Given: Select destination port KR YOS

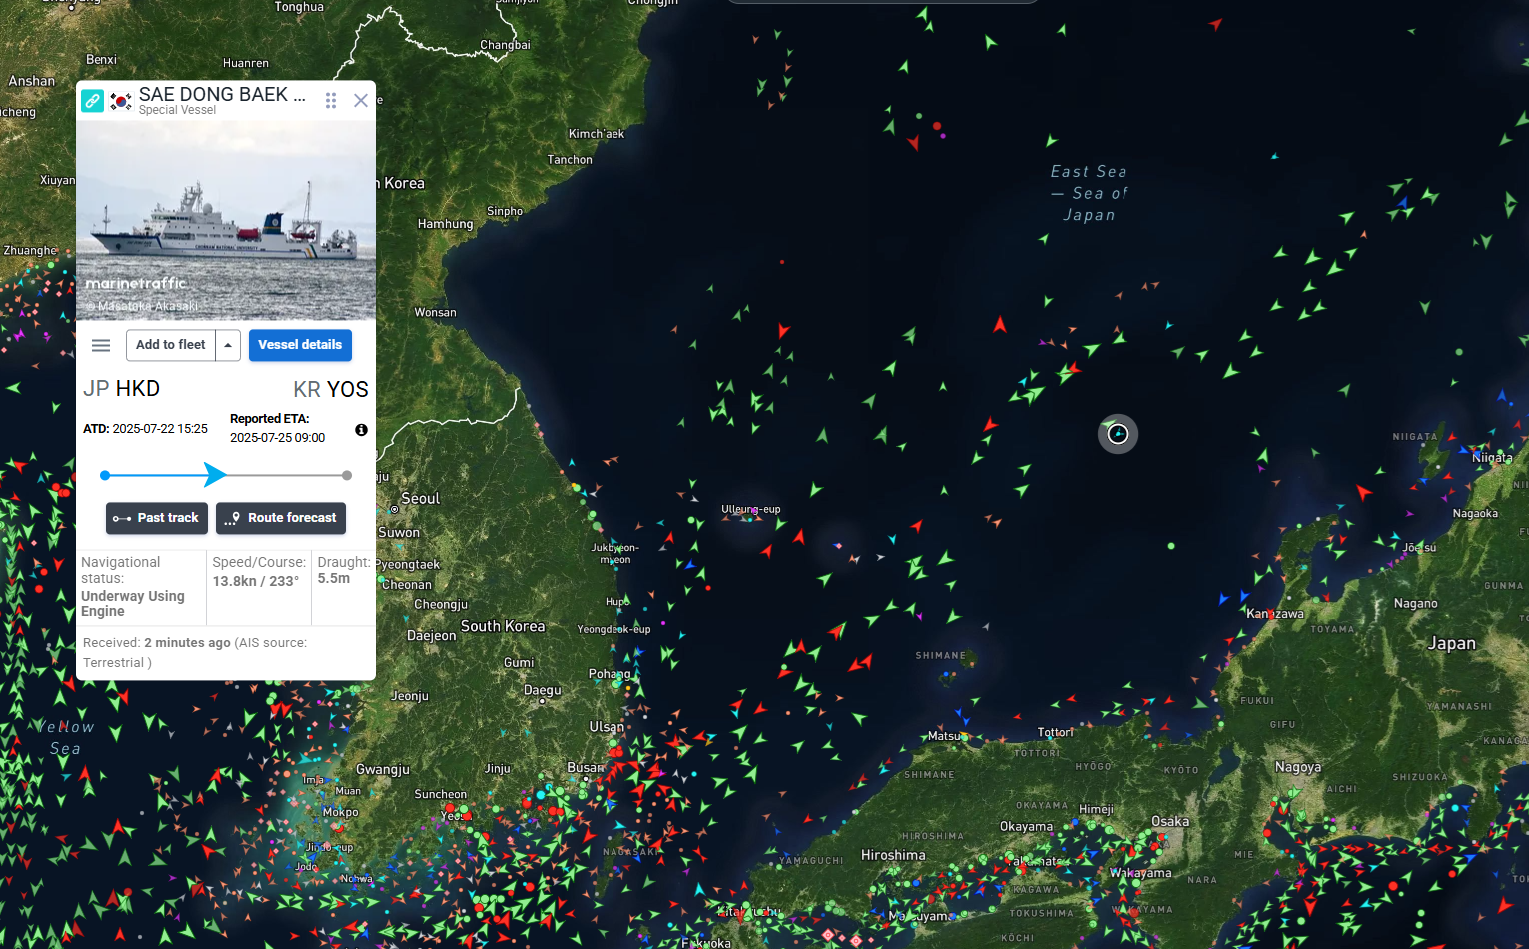Looking at the screenshot, I should click(331, 390).
